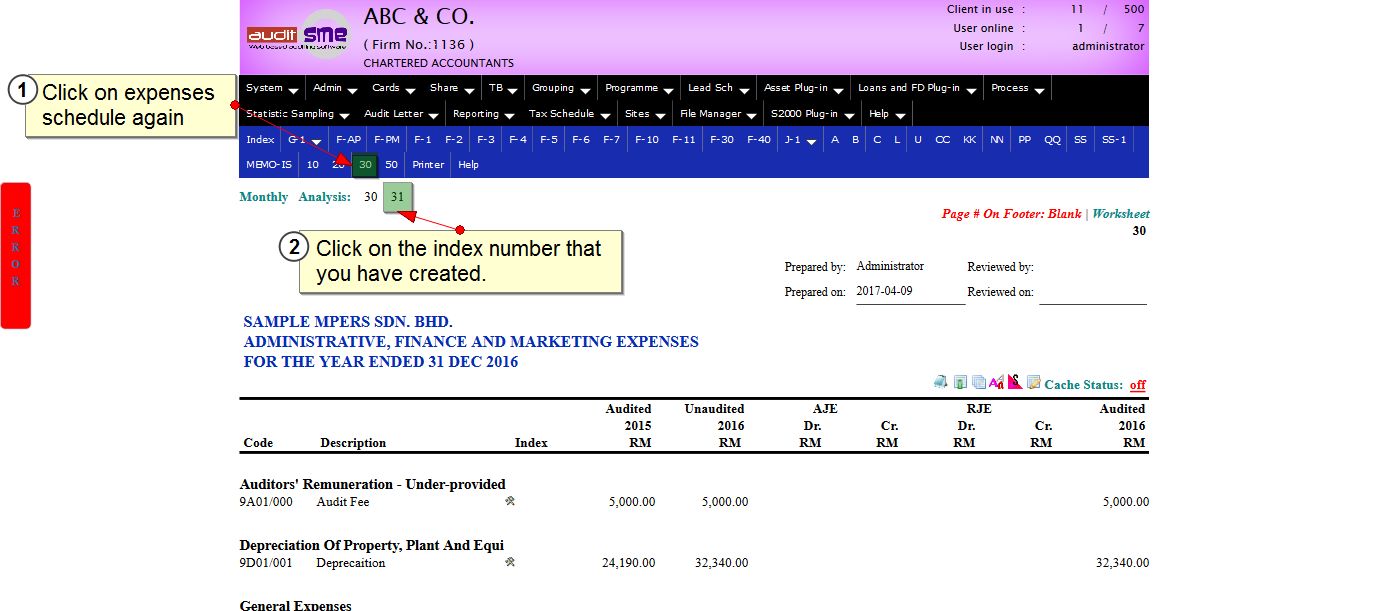Viewport: 1389px width, 611px height.
Task: Open the Worksheet link
Action: point(1120,214)
